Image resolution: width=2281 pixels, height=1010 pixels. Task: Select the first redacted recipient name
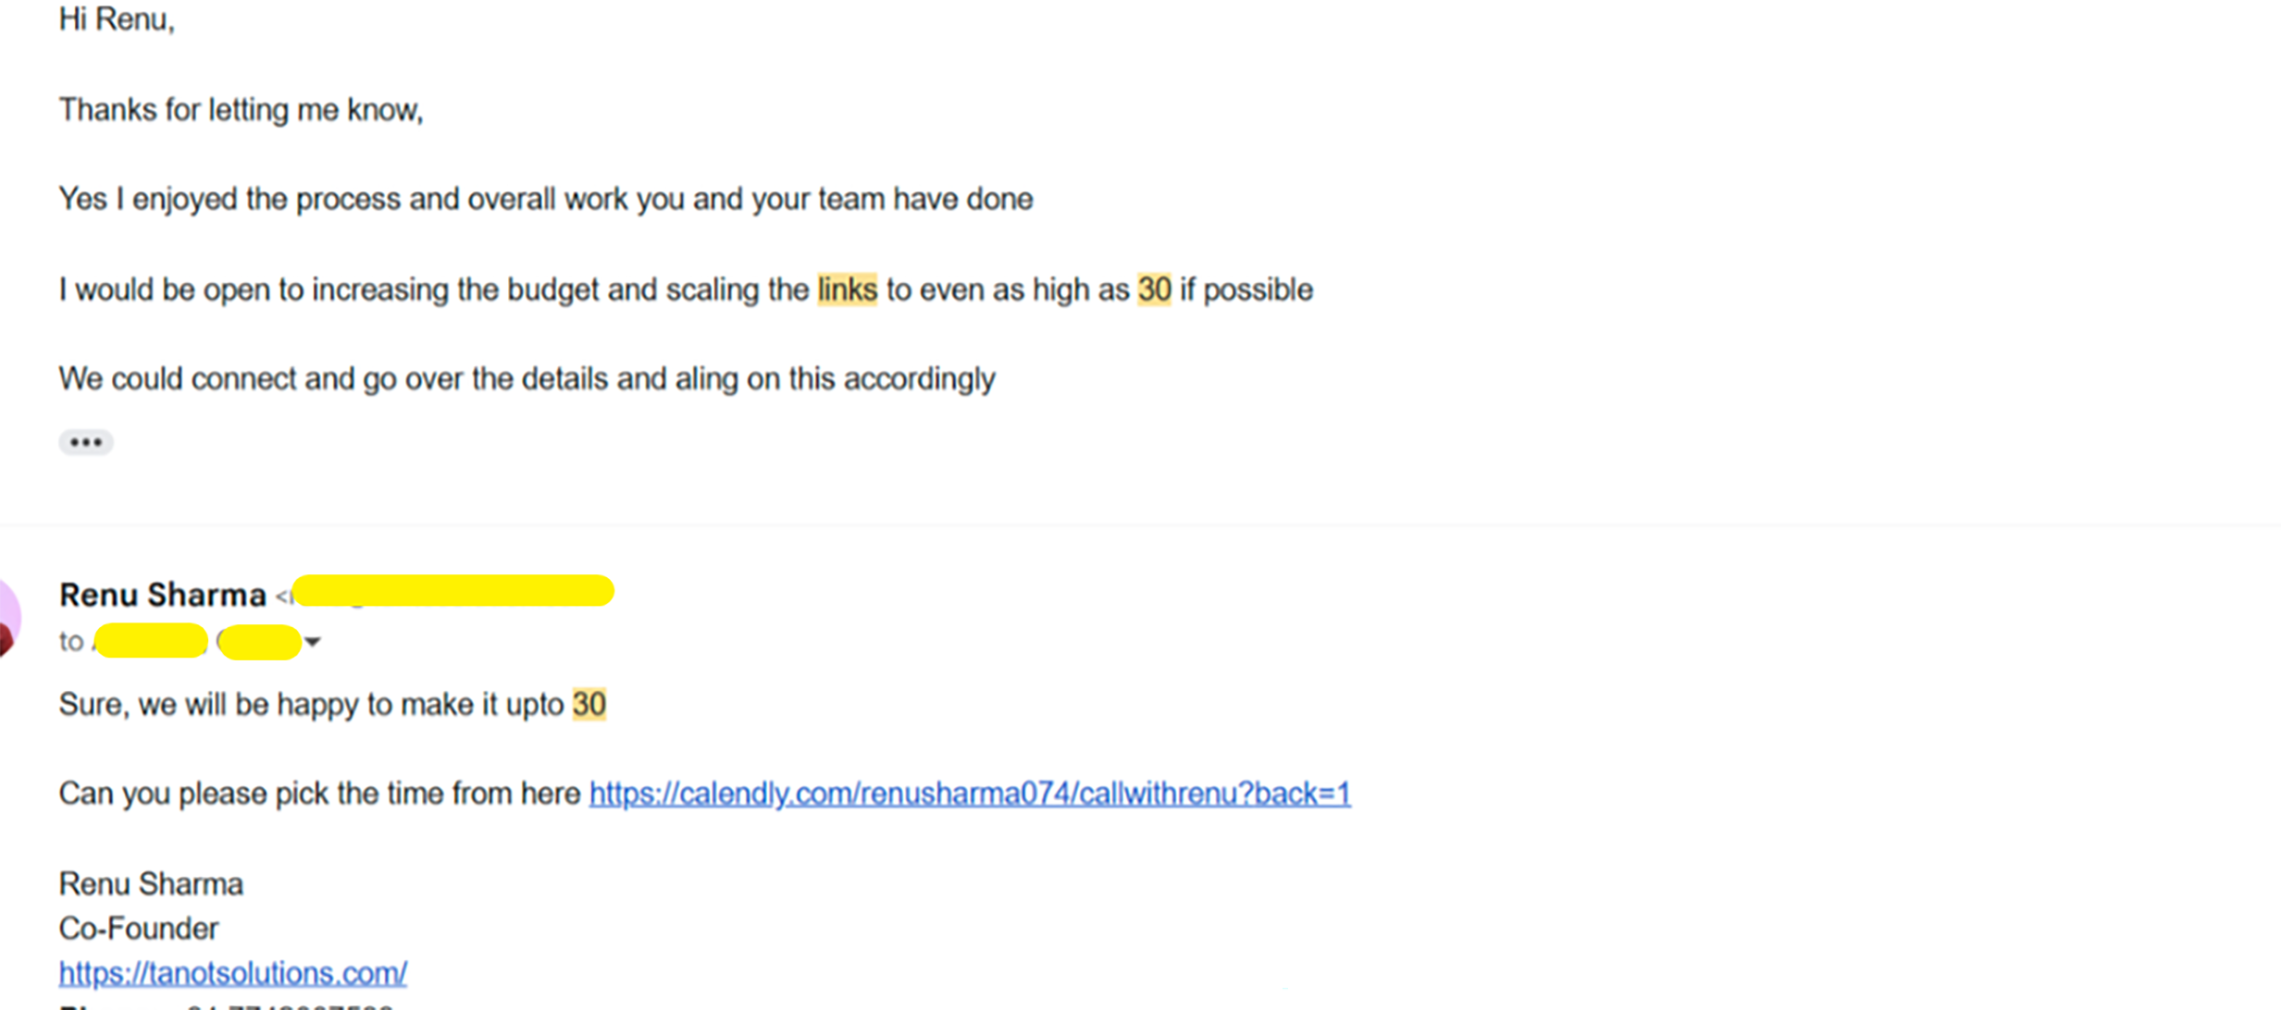[151, 641]
